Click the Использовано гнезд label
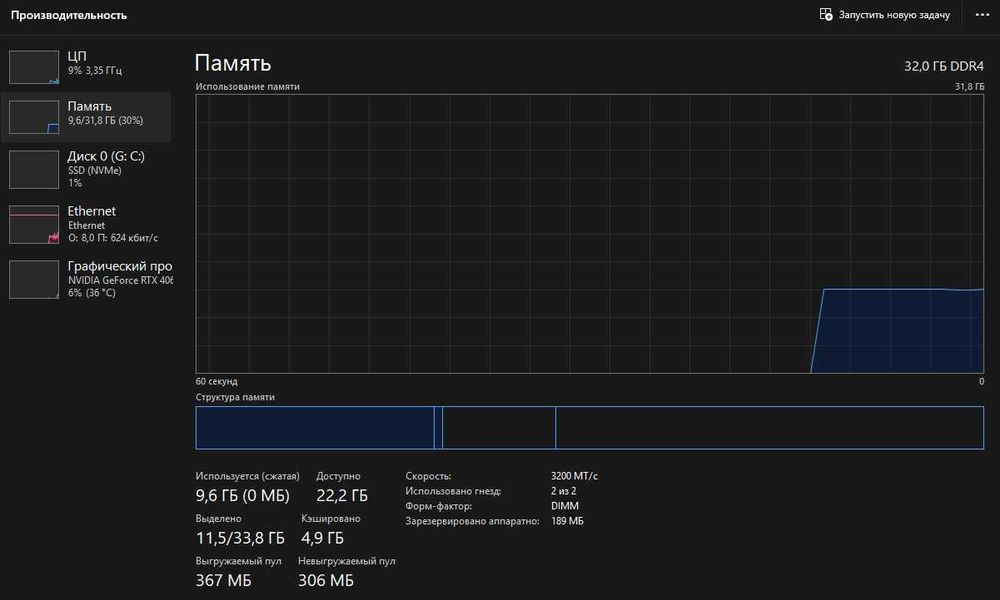1000x600 pixels. tap(453, 491)
